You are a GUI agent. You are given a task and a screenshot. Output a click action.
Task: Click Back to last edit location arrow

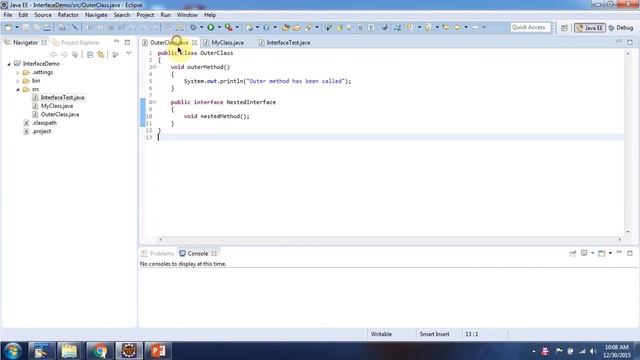point(446,27)
